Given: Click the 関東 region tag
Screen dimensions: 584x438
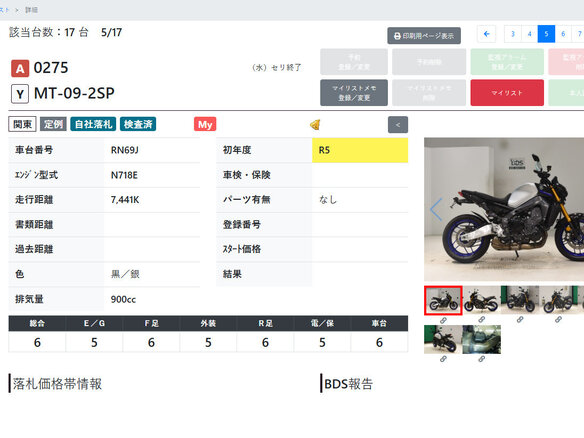Looking at the screenshot, I should point(22,124).
